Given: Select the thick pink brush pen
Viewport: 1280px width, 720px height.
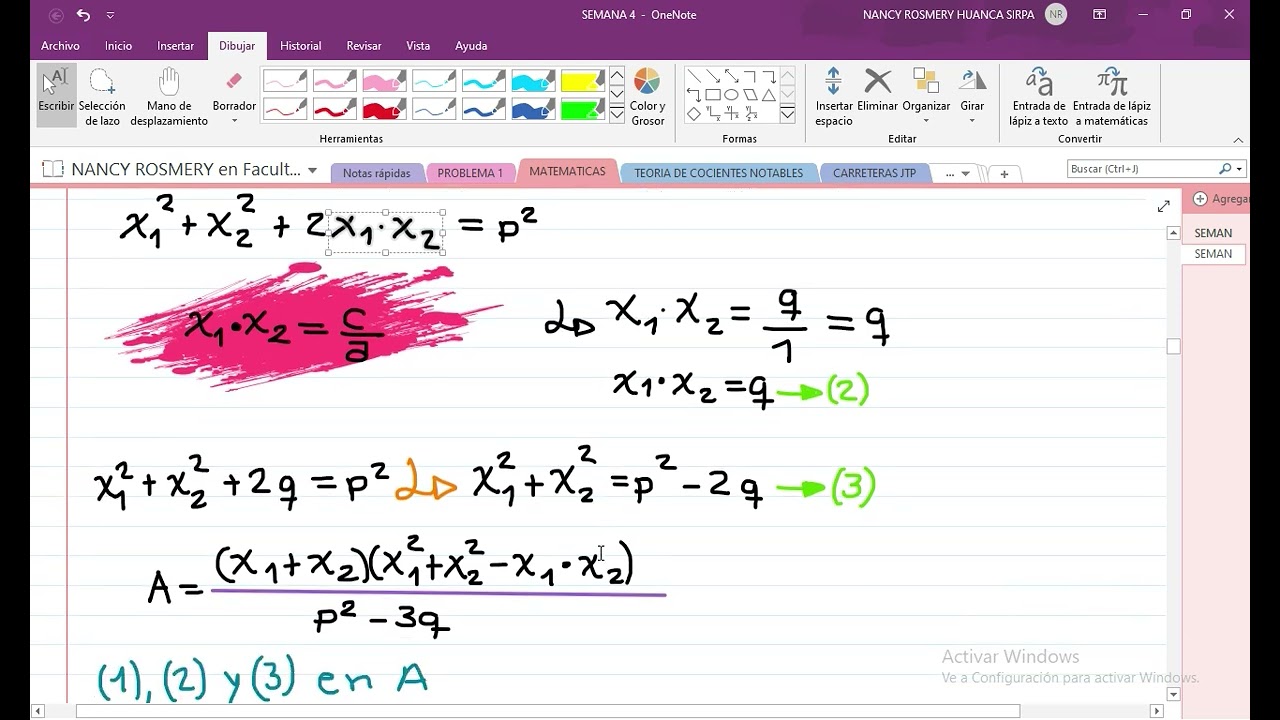Looking at the screenshot, I should point(384,81).
